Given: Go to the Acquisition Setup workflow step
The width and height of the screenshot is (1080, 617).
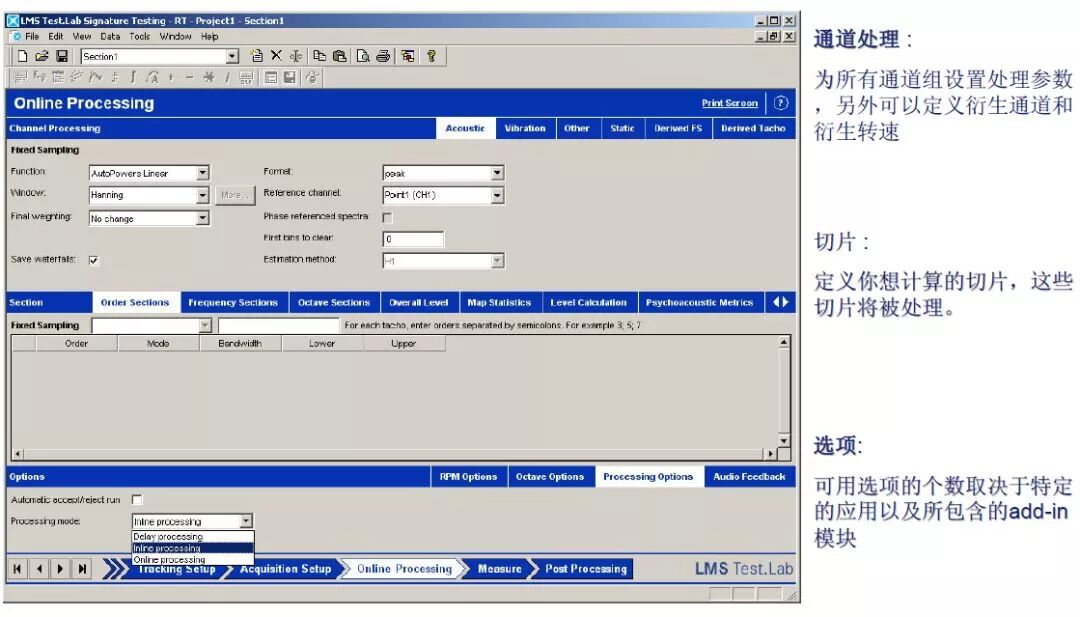Looking at the screenshot, I should pyautogui.click(x=285, y=569).
